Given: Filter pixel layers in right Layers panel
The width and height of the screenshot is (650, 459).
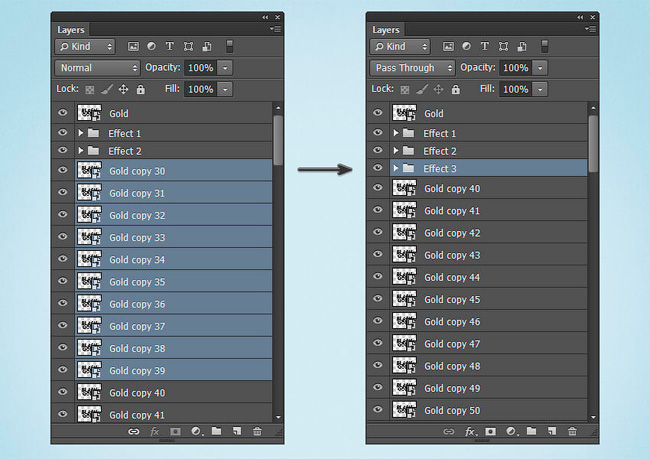Looking at the screenshot, I should pyautogui.click(x=448, y=46).
